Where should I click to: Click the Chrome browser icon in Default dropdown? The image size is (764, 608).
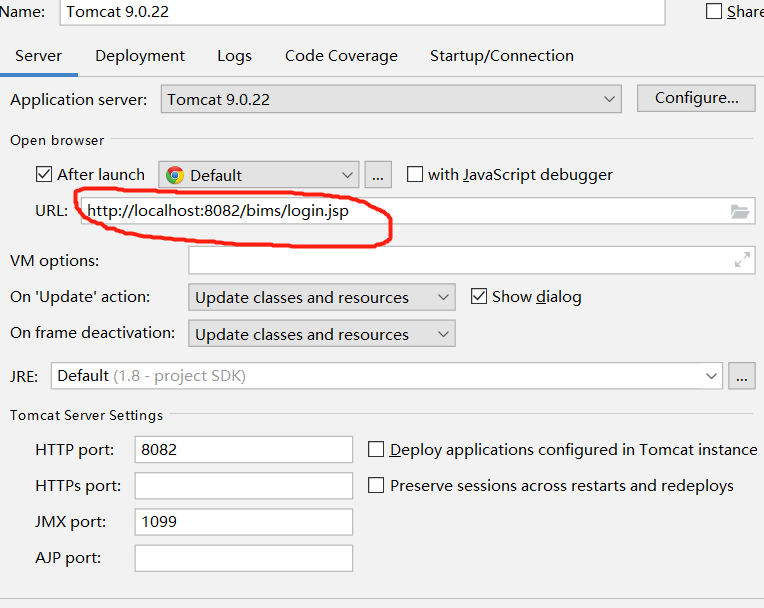click(x=175, y=175)
